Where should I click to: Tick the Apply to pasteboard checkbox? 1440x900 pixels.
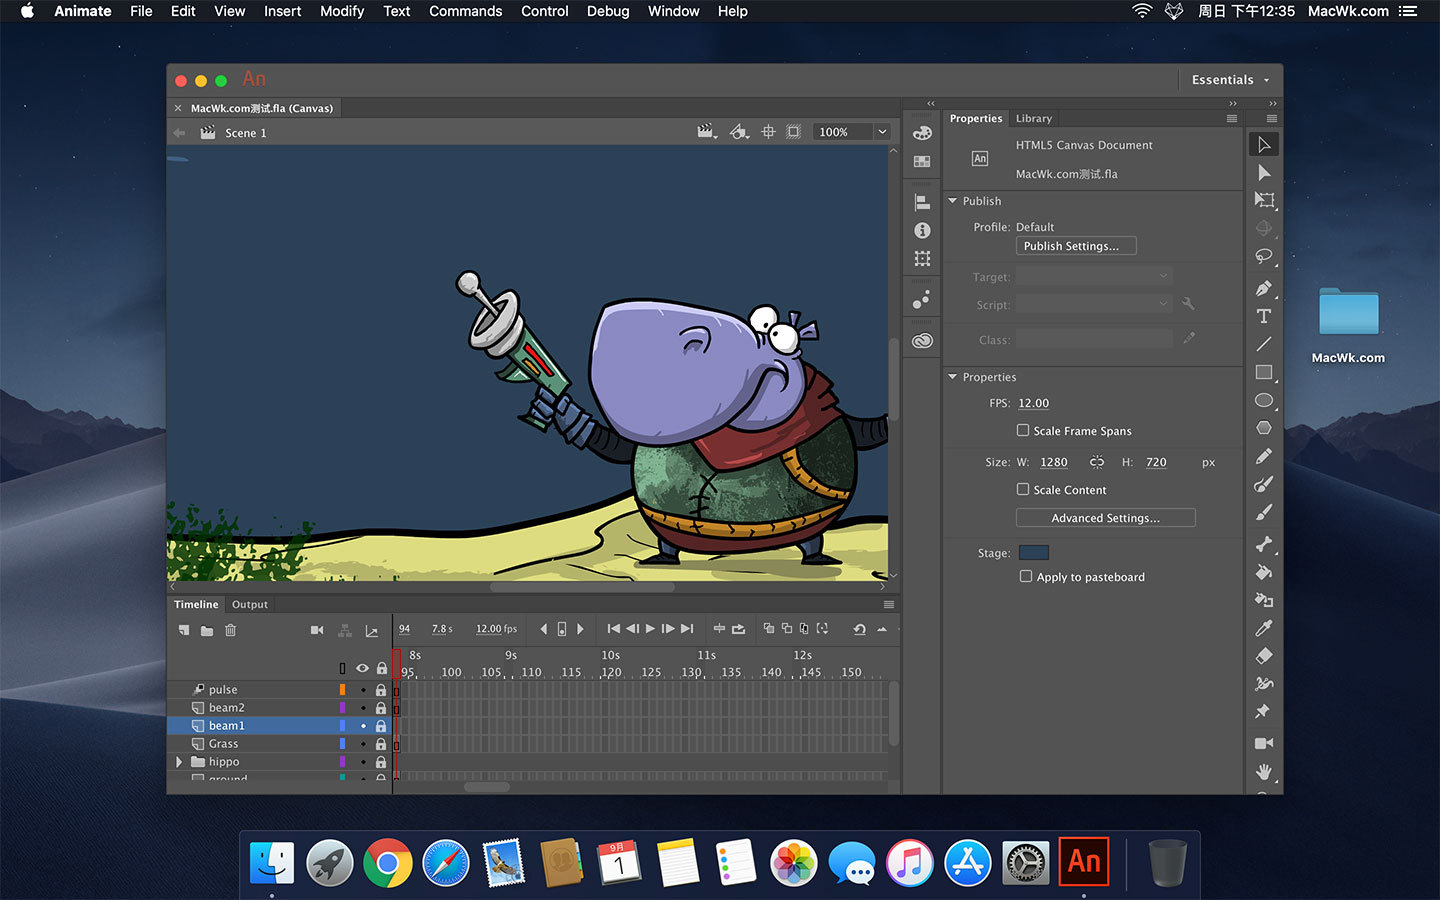click(1026, 576)
